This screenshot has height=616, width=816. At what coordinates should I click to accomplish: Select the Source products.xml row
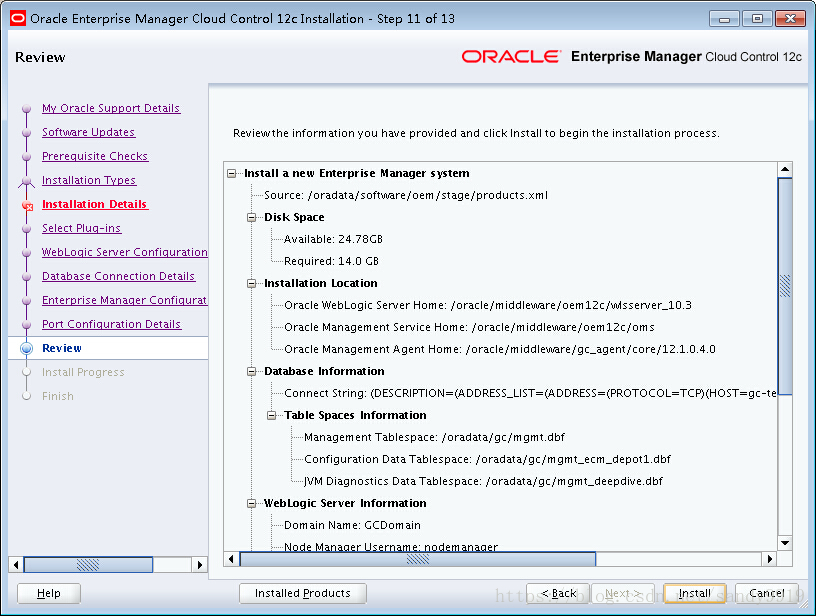(x=406, y=196)
